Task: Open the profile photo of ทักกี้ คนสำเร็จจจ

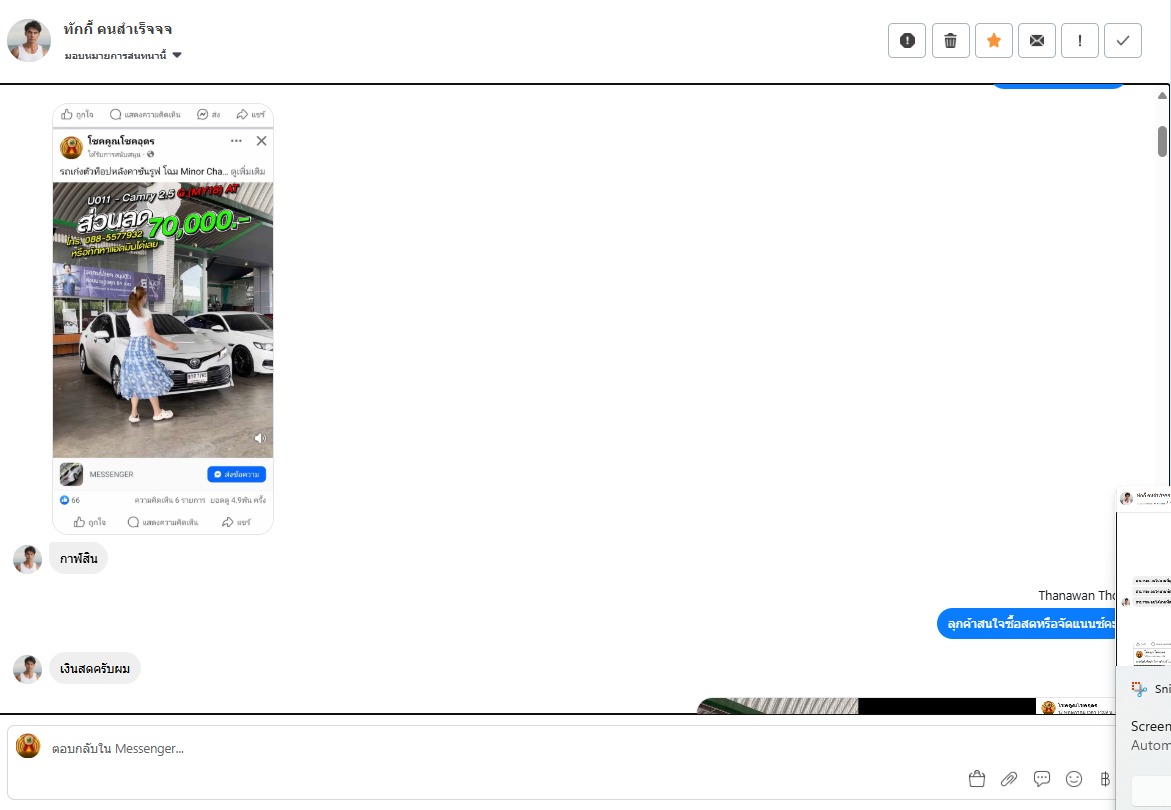Action: coord(29,40)
